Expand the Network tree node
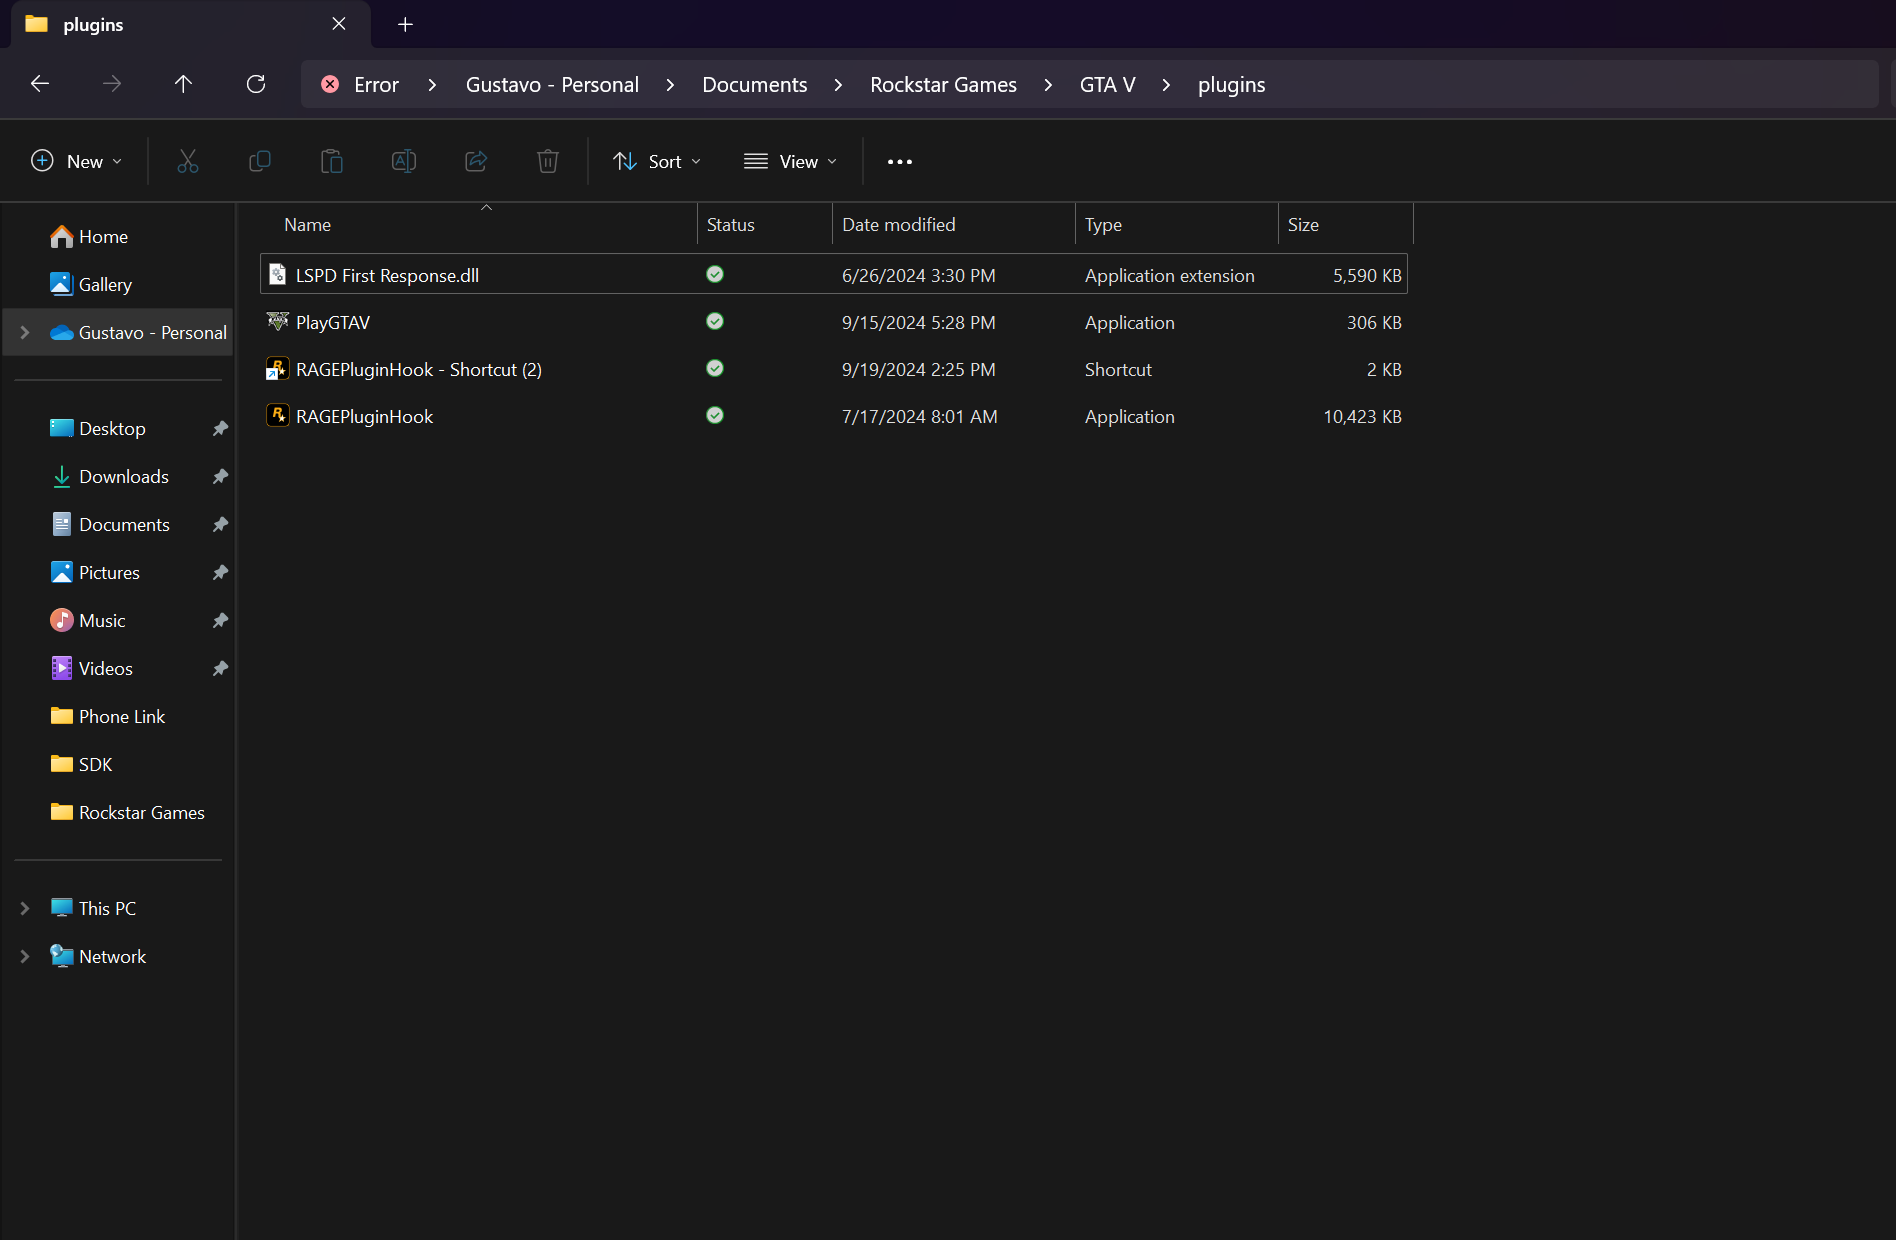 [x=25, y=956]
